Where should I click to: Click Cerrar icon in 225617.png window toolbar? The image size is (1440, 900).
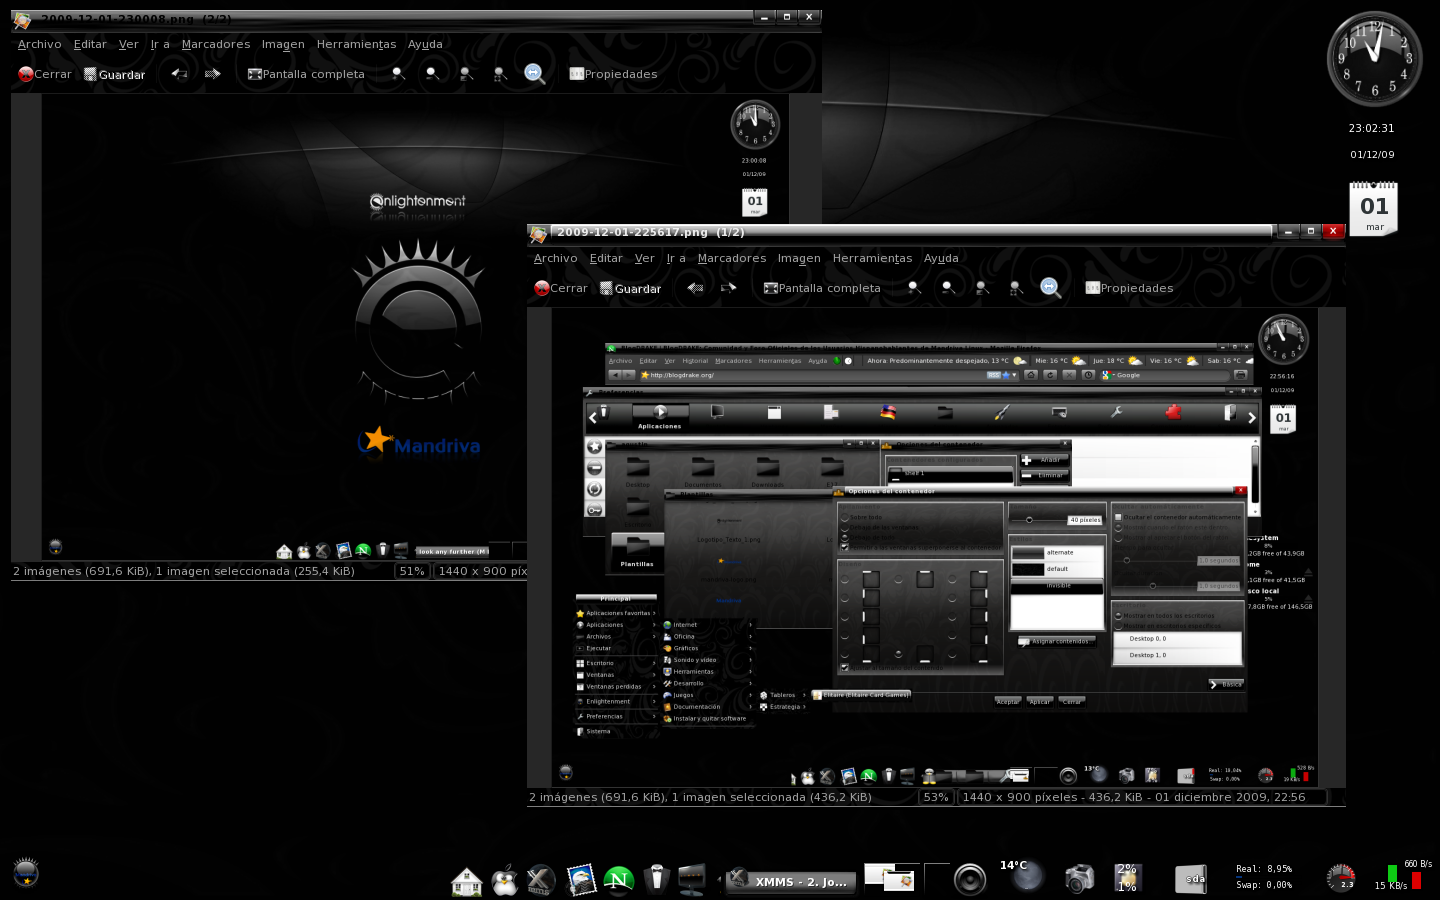pos(542,288)
